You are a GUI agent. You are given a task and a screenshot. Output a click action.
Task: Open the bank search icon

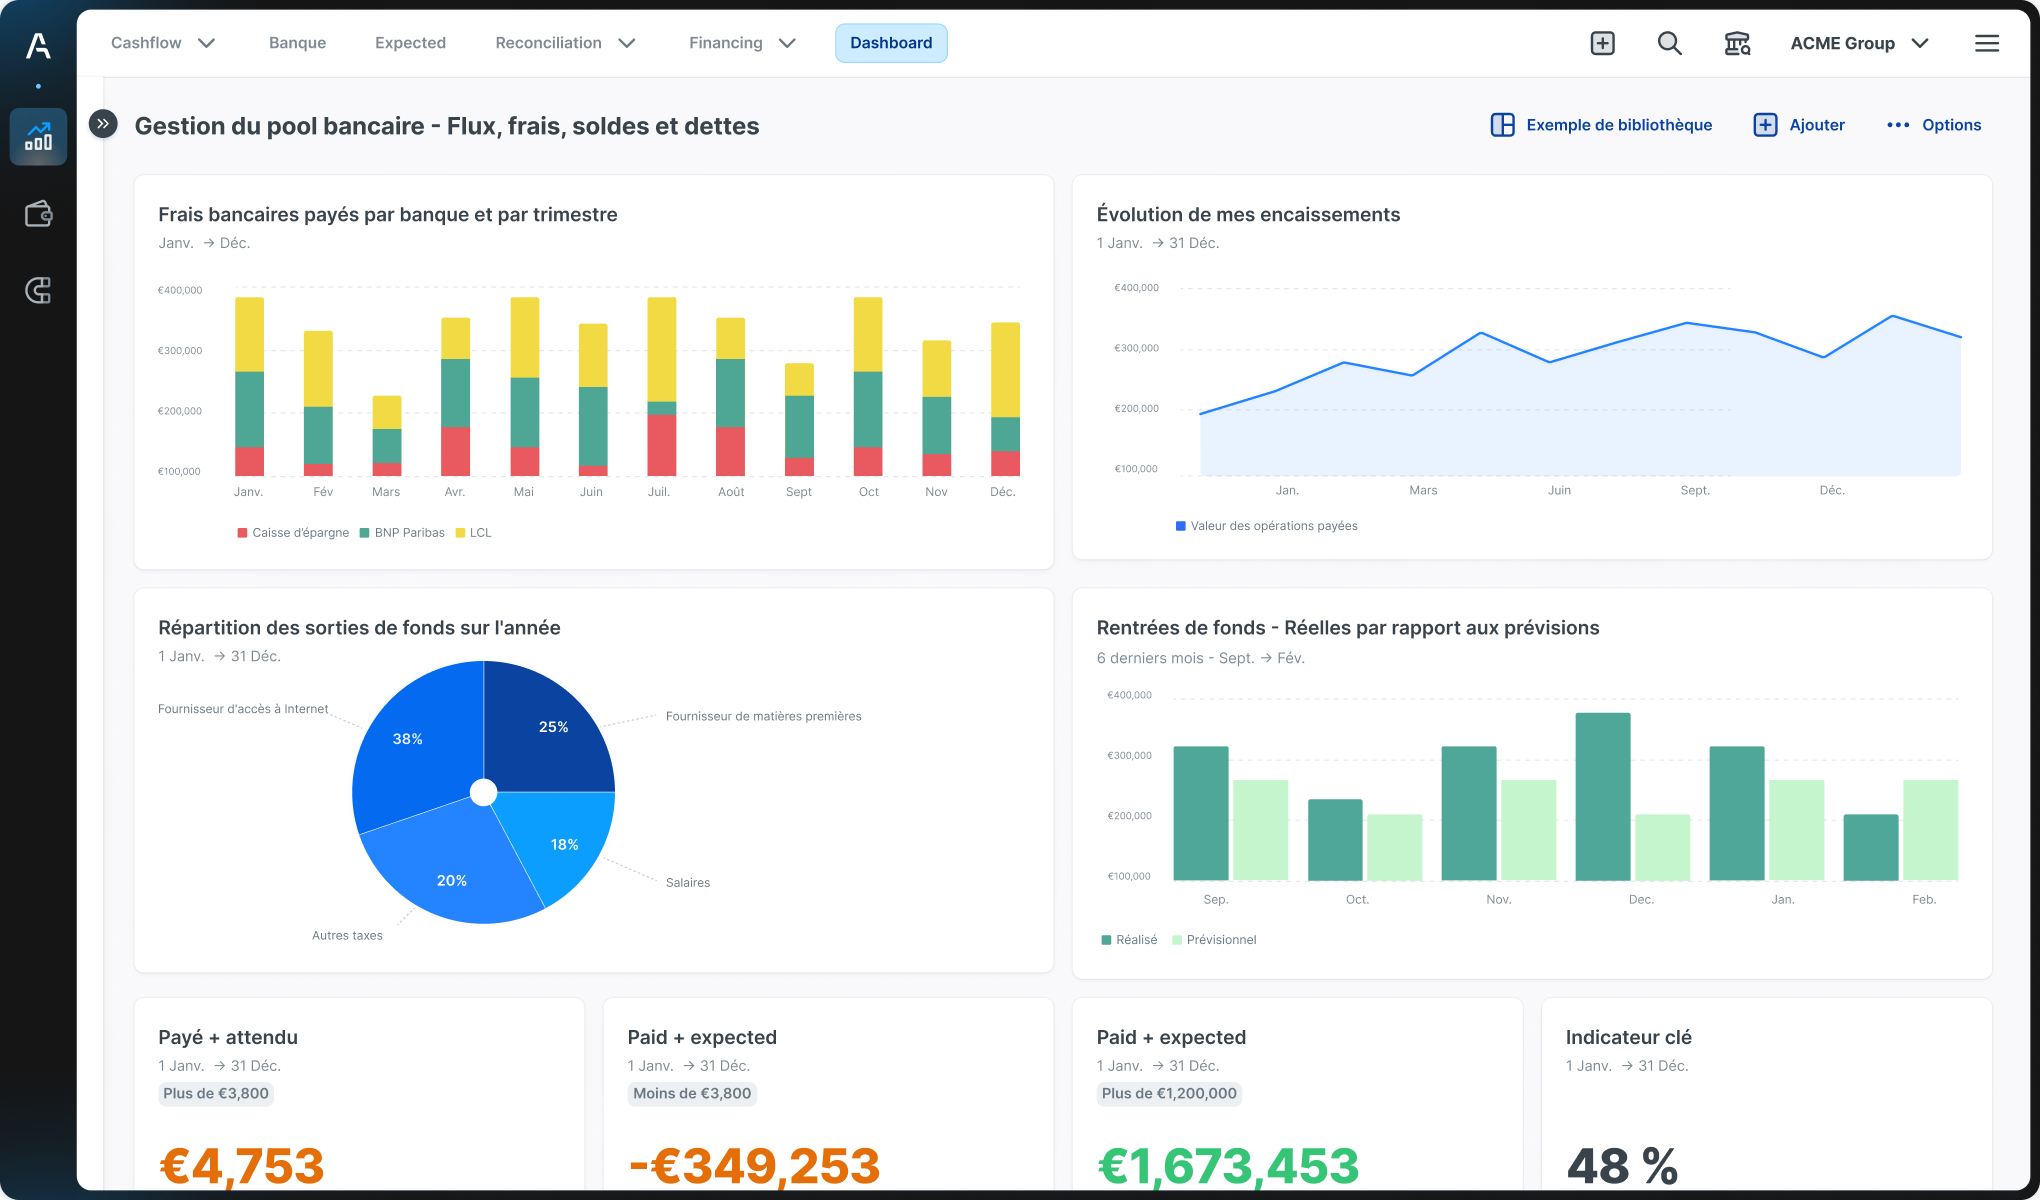click(1737, 43)
